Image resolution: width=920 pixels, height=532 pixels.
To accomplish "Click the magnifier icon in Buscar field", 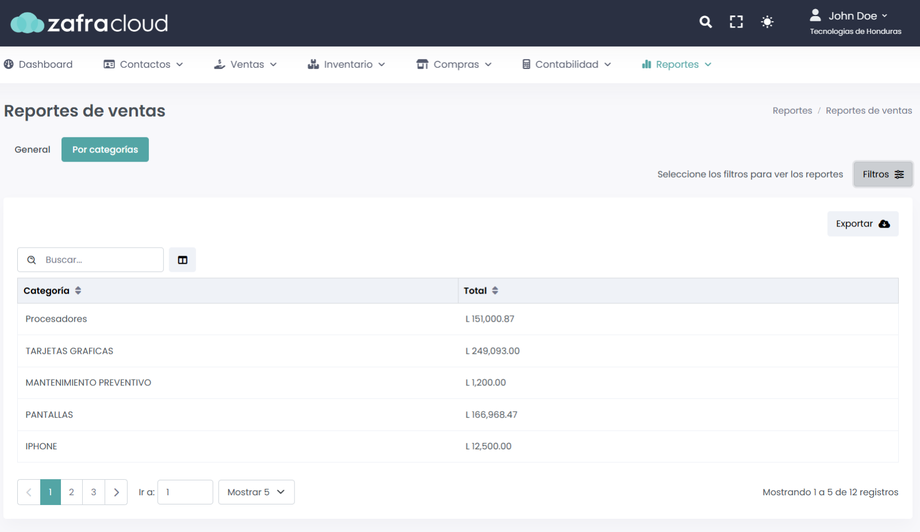I will (x=32, y=260).
